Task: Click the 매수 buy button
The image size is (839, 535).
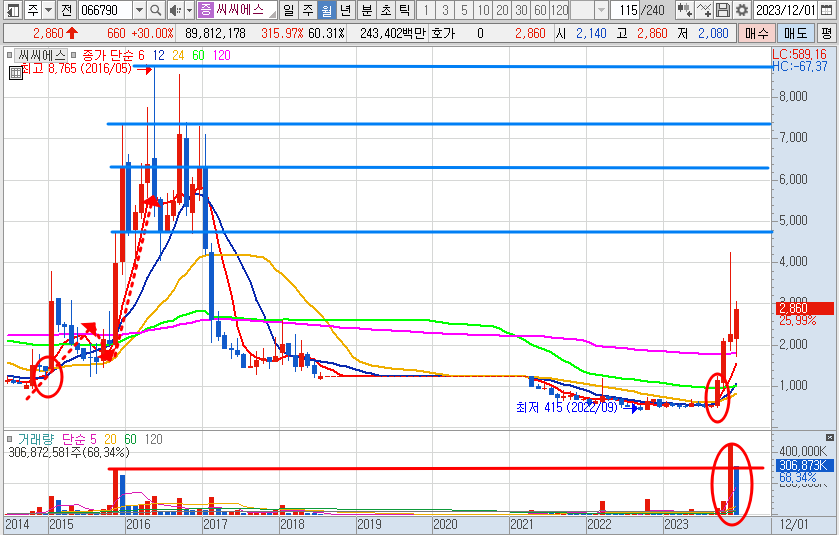Action: click(756, 33)
